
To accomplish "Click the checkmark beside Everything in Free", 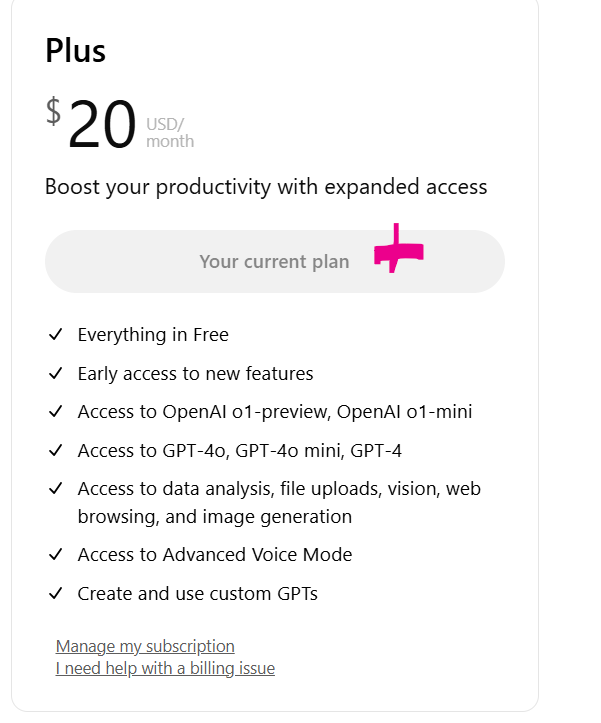I will [56, 335].
